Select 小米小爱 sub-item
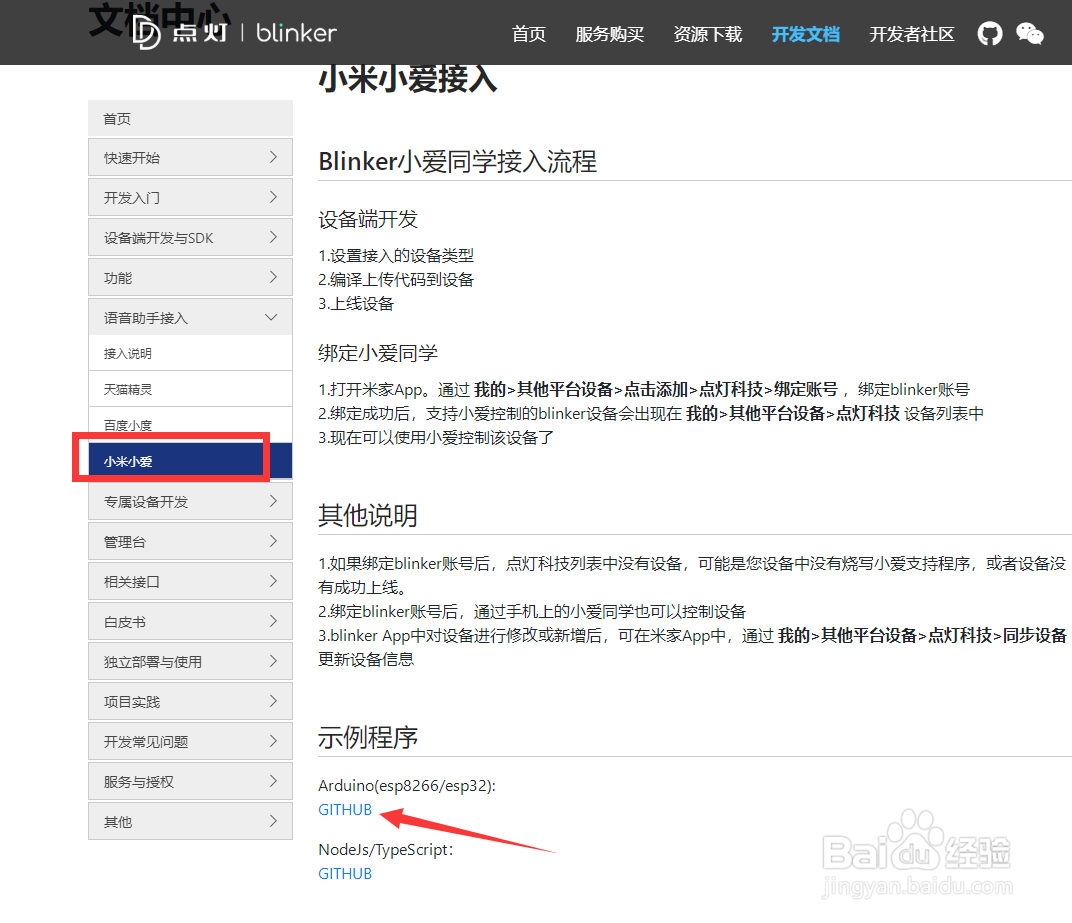1072x923 pixels. [190, 461]
